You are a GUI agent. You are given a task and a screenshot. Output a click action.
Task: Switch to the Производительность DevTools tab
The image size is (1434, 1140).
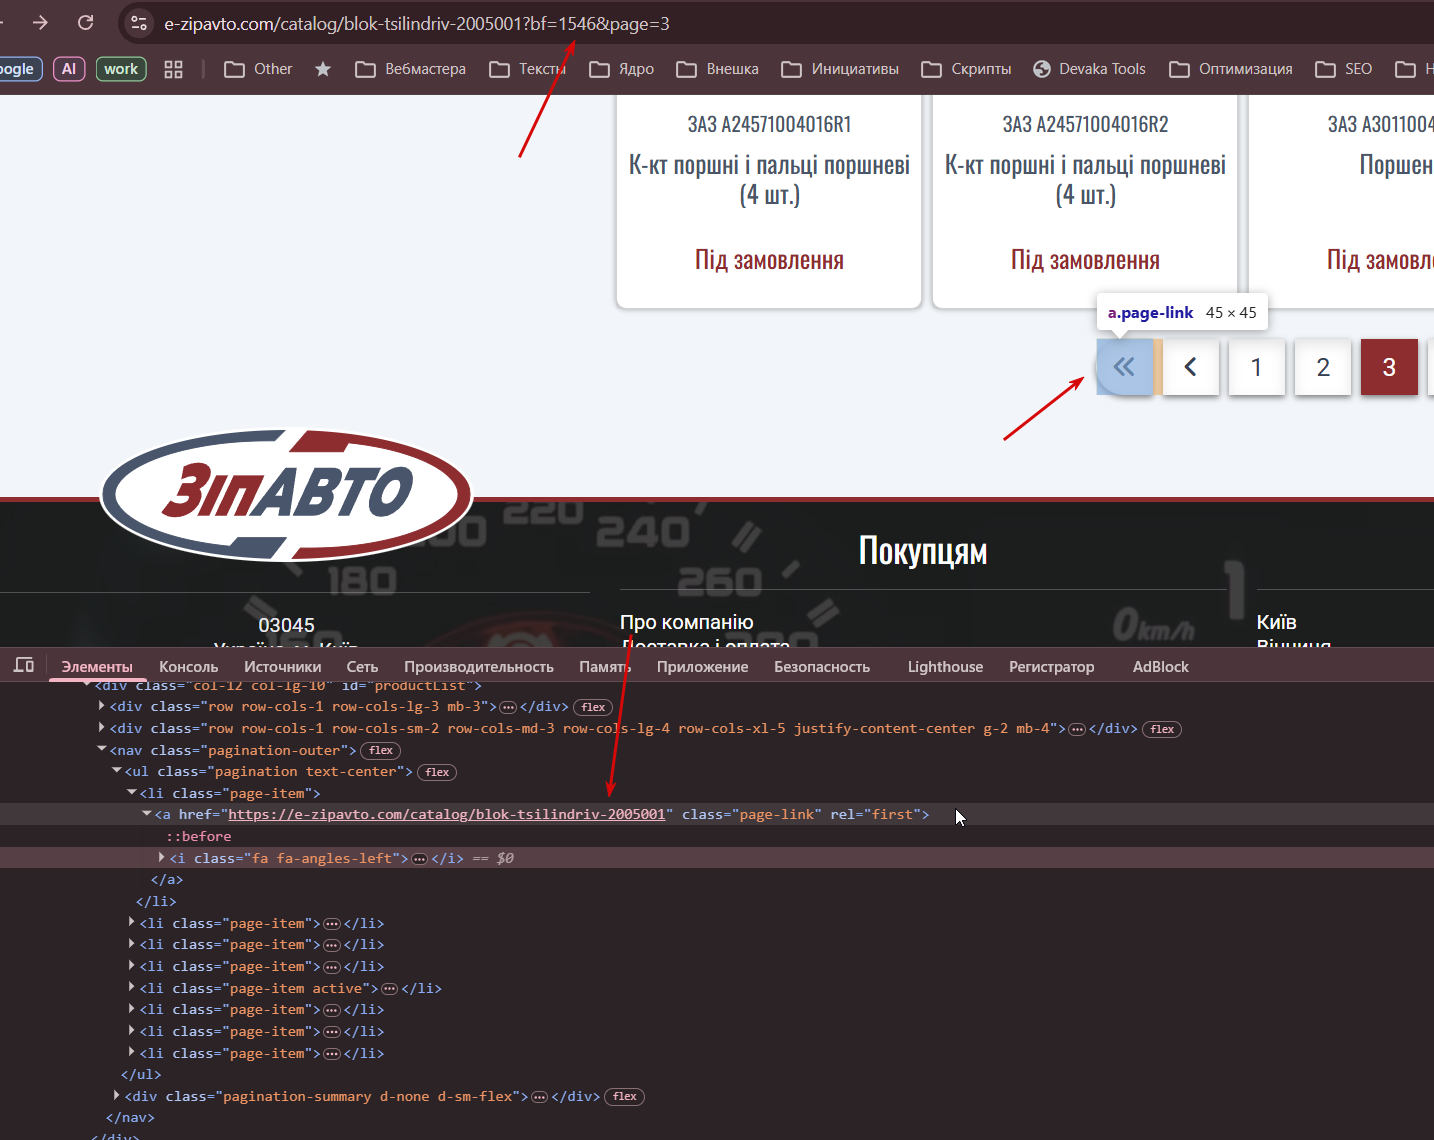tap(479, 667)
